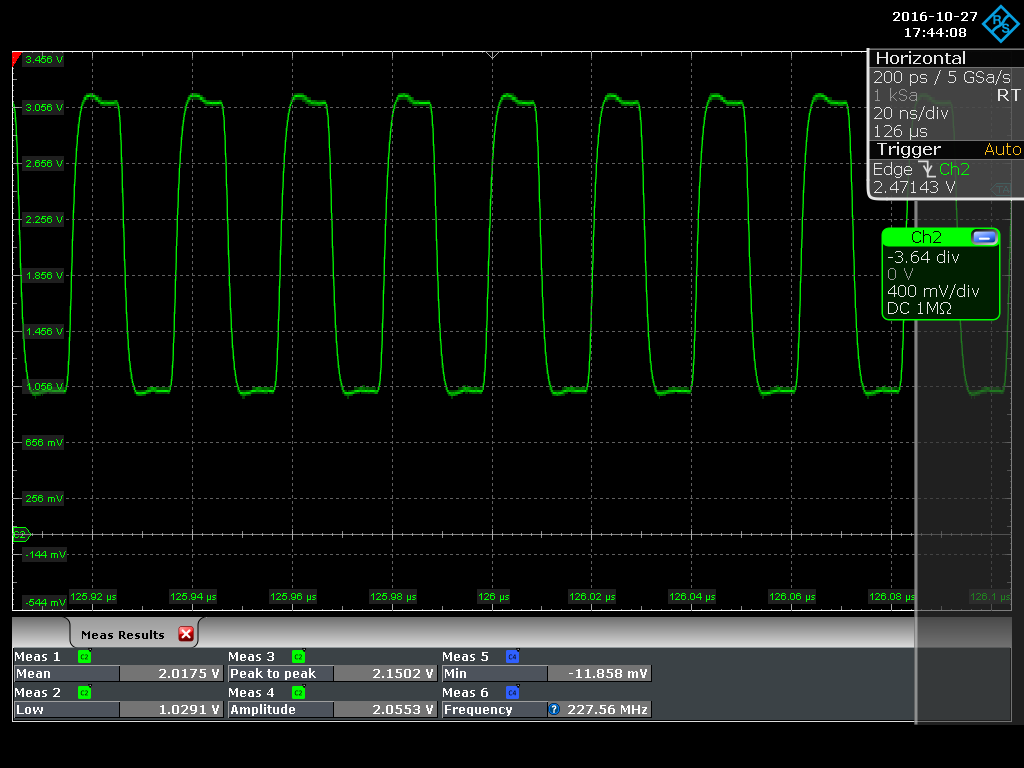
Task: Click the red trigger level marker top-left
Action: pos(17,59)
